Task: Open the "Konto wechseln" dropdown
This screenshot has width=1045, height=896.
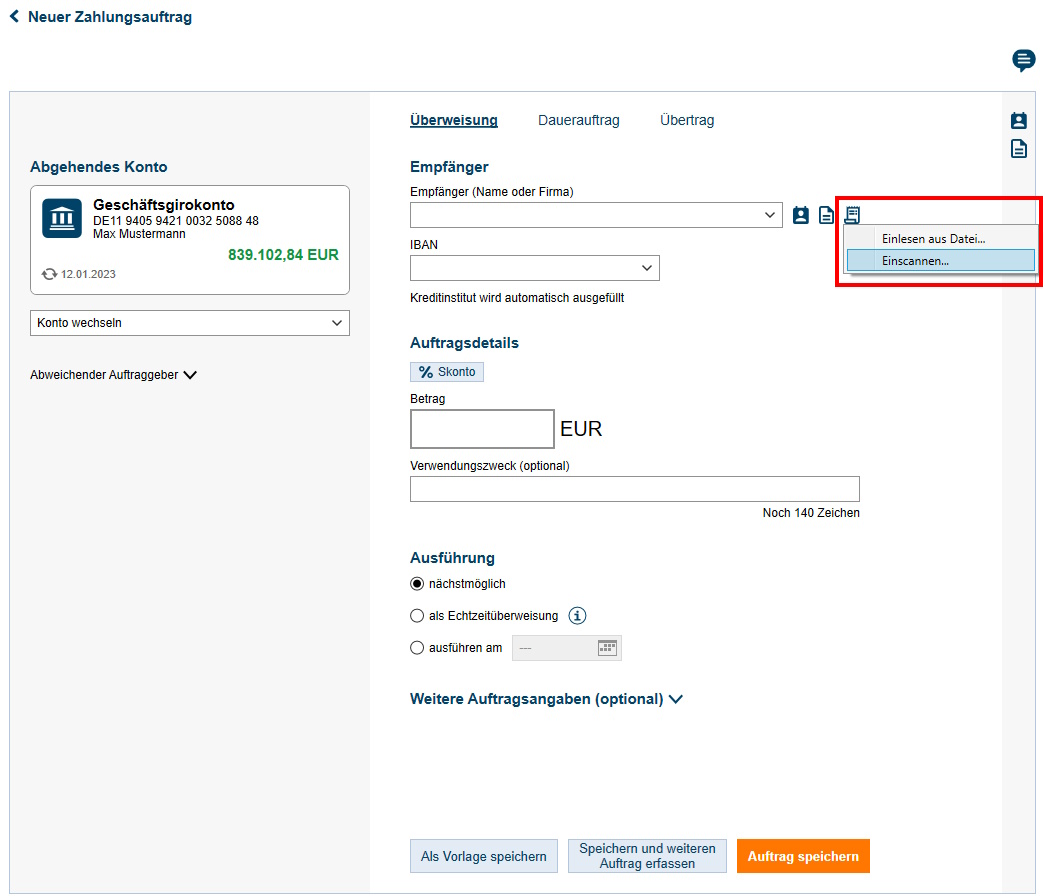Action: pyautogui.click(x=190, y=323)
